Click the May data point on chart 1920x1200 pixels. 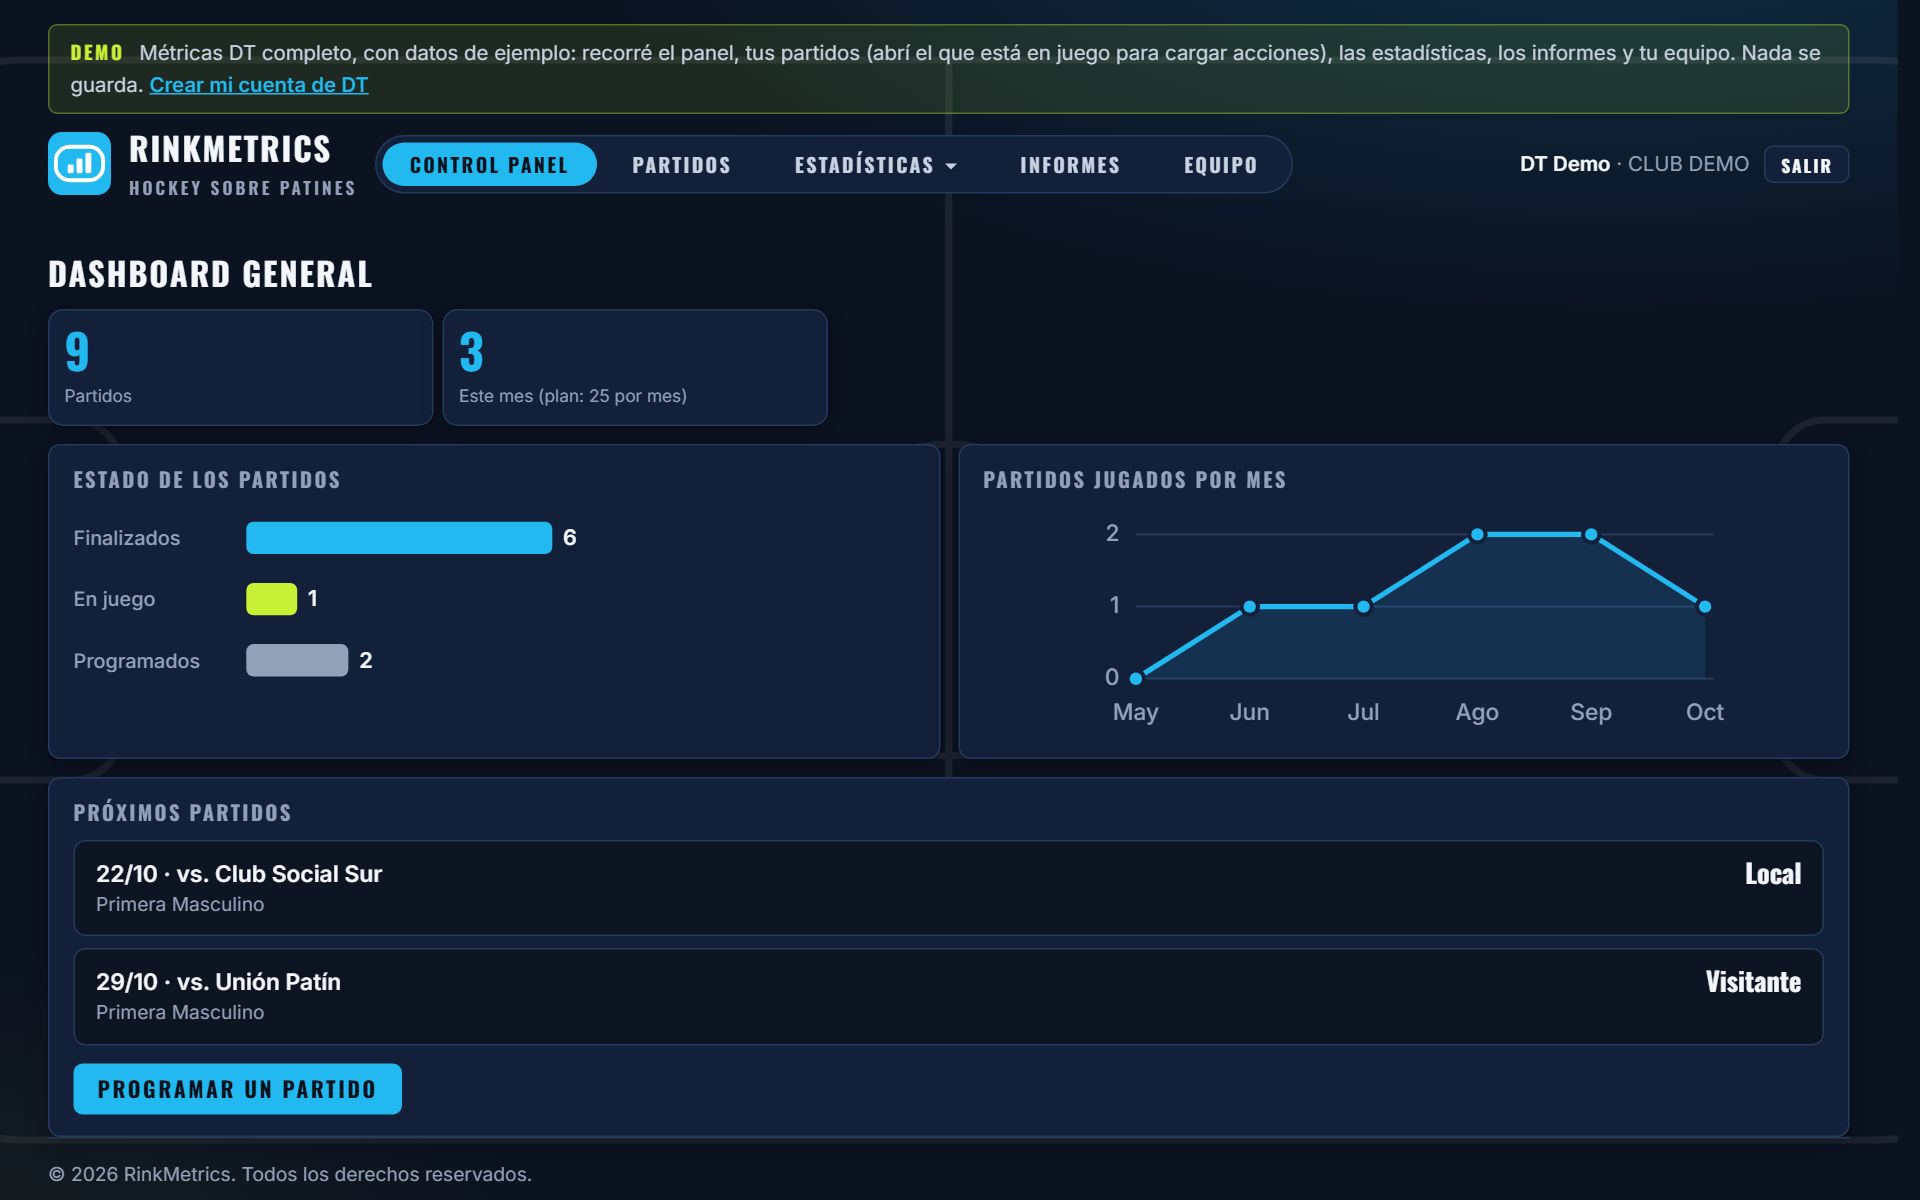[x=1136, y=679]
